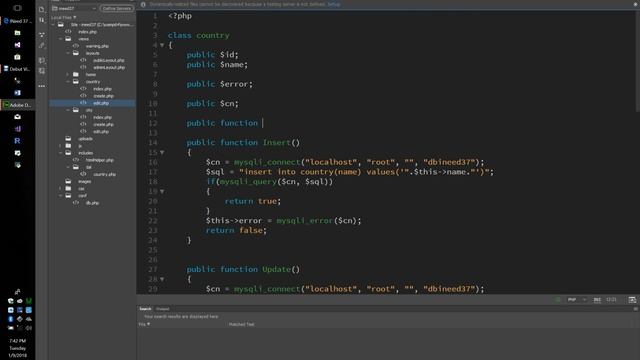Expand the home folder

pos(68,74)
